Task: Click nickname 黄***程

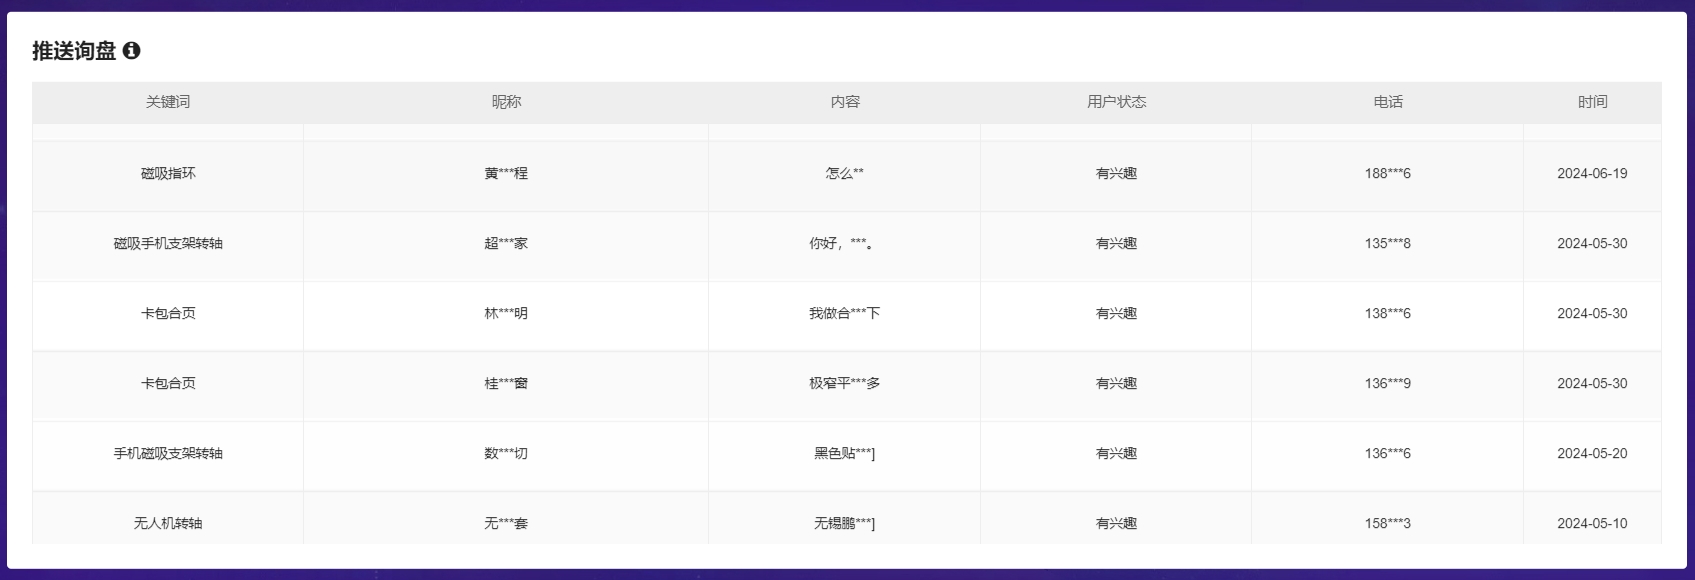Action: (x=506, y=174)
